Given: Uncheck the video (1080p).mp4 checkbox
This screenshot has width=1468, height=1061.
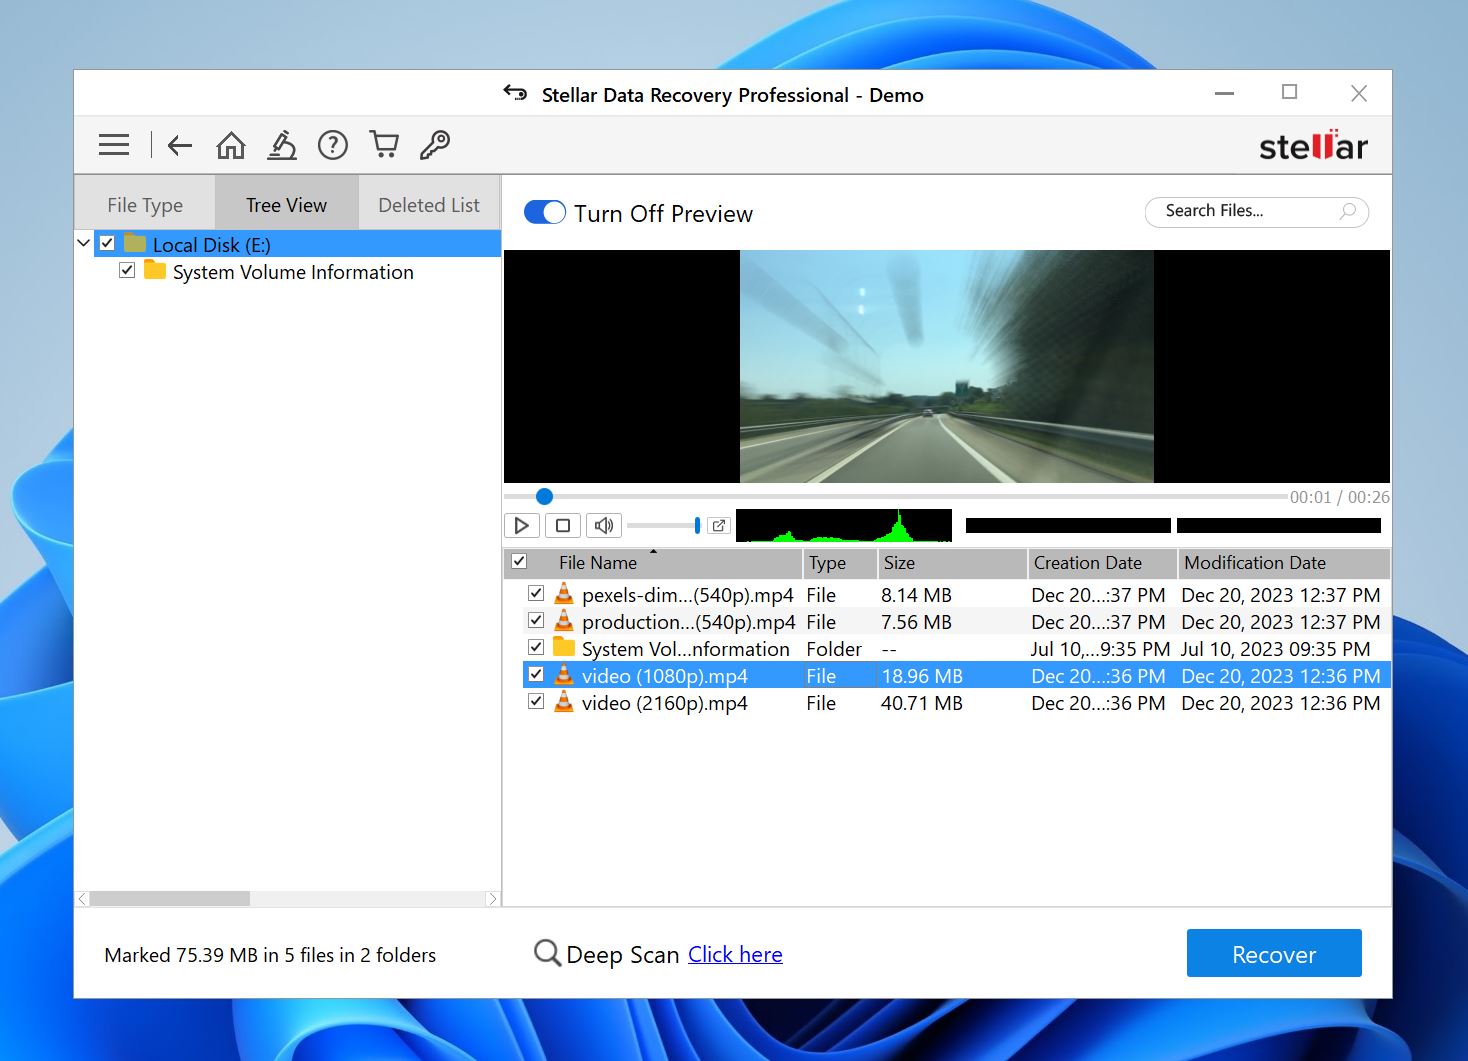Looking at the screenshot, I should (x=536, y=674).
